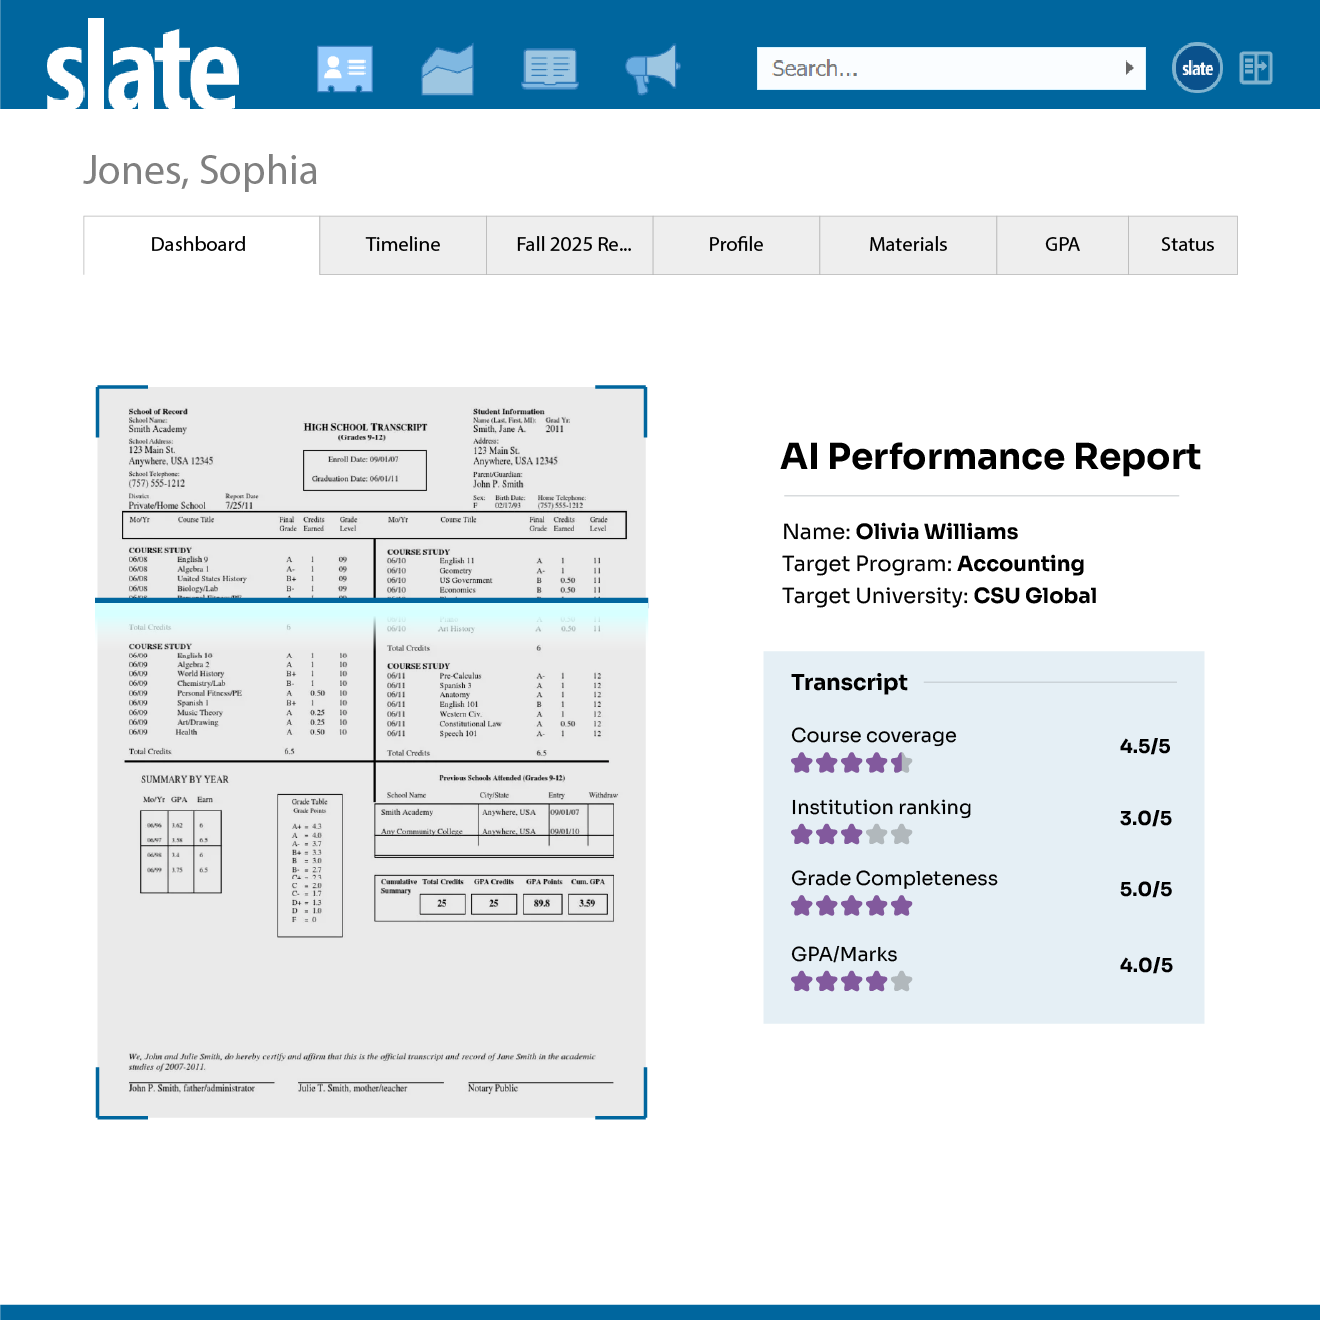Switch to the Timeline tab
Screen dimensions: 1320x1320
pyautogui.click(x=402, y=244)
